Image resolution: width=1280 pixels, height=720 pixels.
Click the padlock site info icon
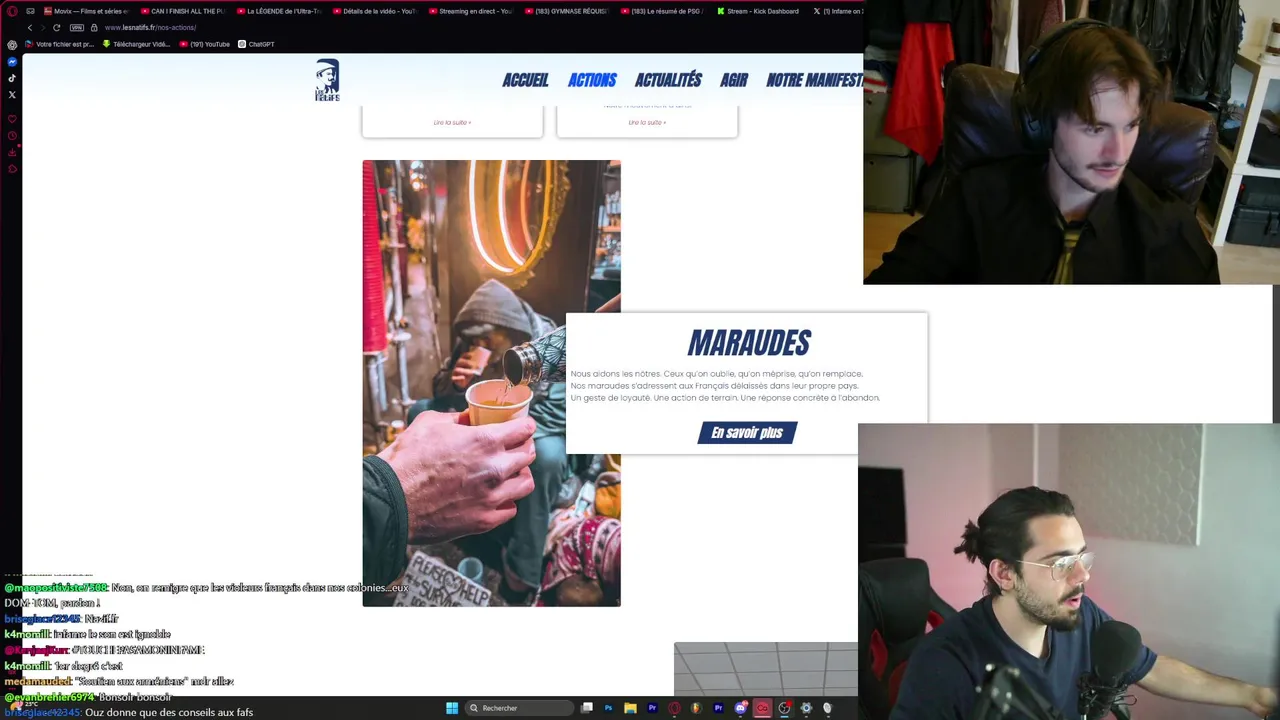[x=94, y=27]
